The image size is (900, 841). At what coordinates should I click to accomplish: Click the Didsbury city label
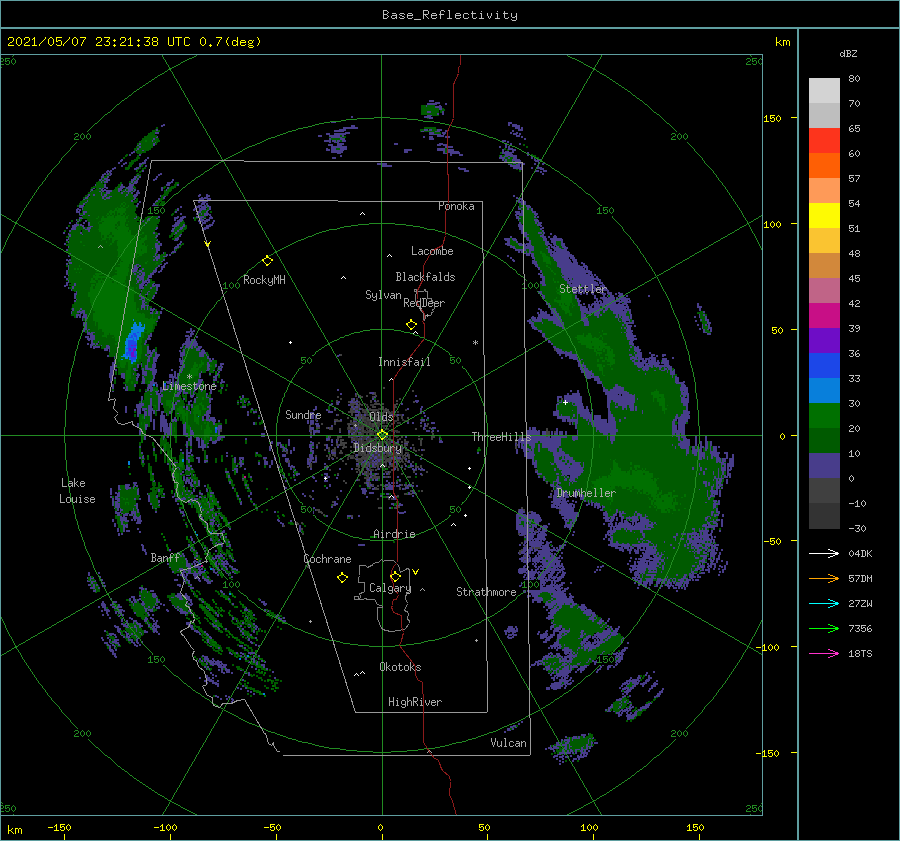coord(377,448)
